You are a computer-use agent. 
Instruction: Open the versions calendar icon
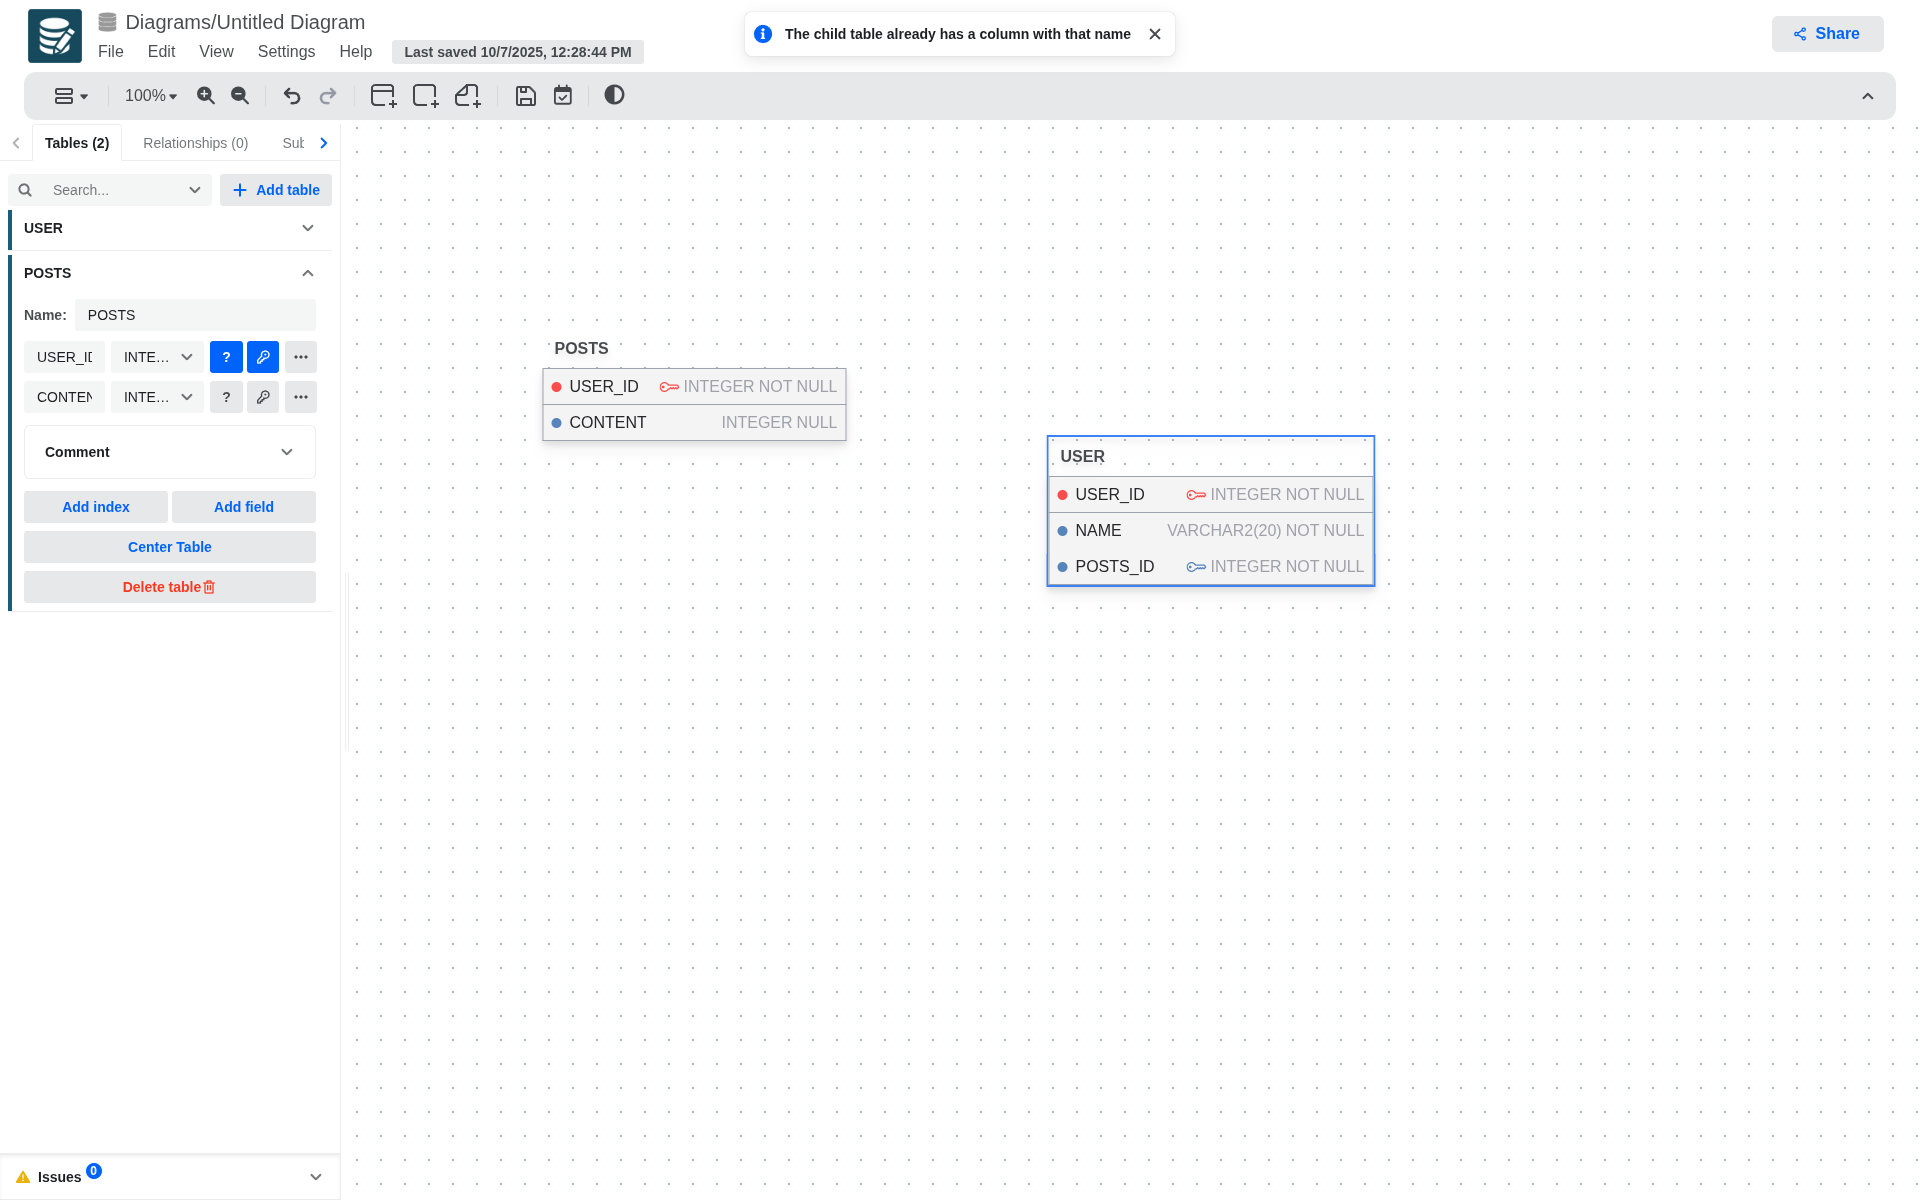563,96
